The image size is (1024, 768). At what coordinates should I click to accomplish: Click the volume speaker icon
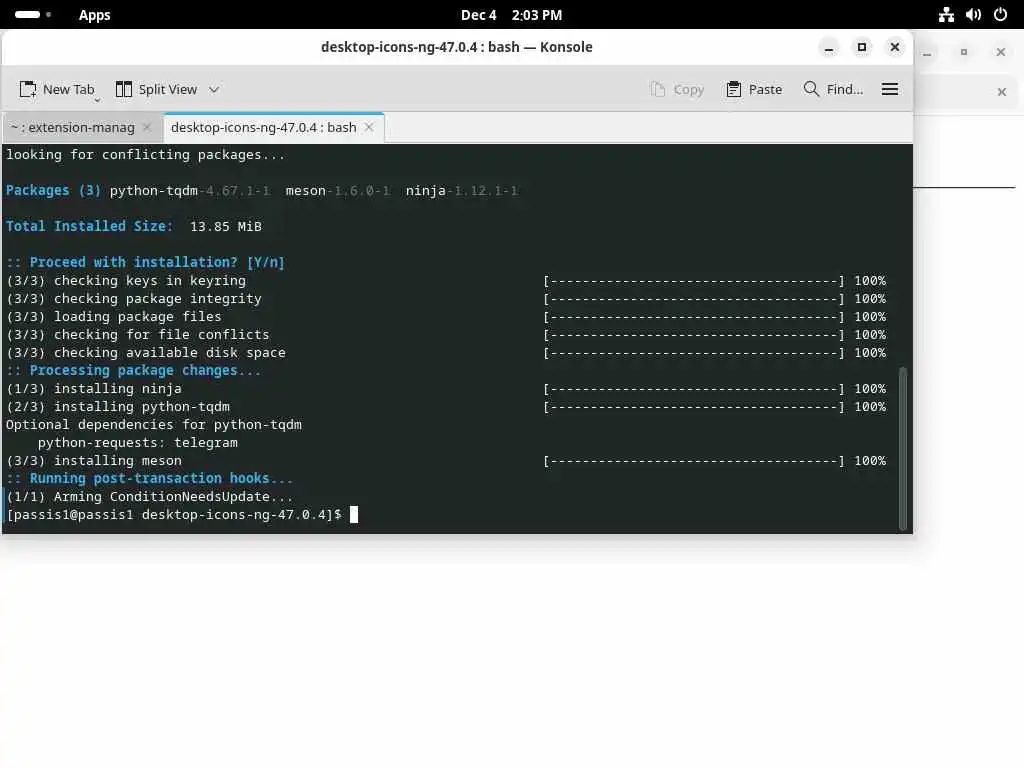point(973,14)
